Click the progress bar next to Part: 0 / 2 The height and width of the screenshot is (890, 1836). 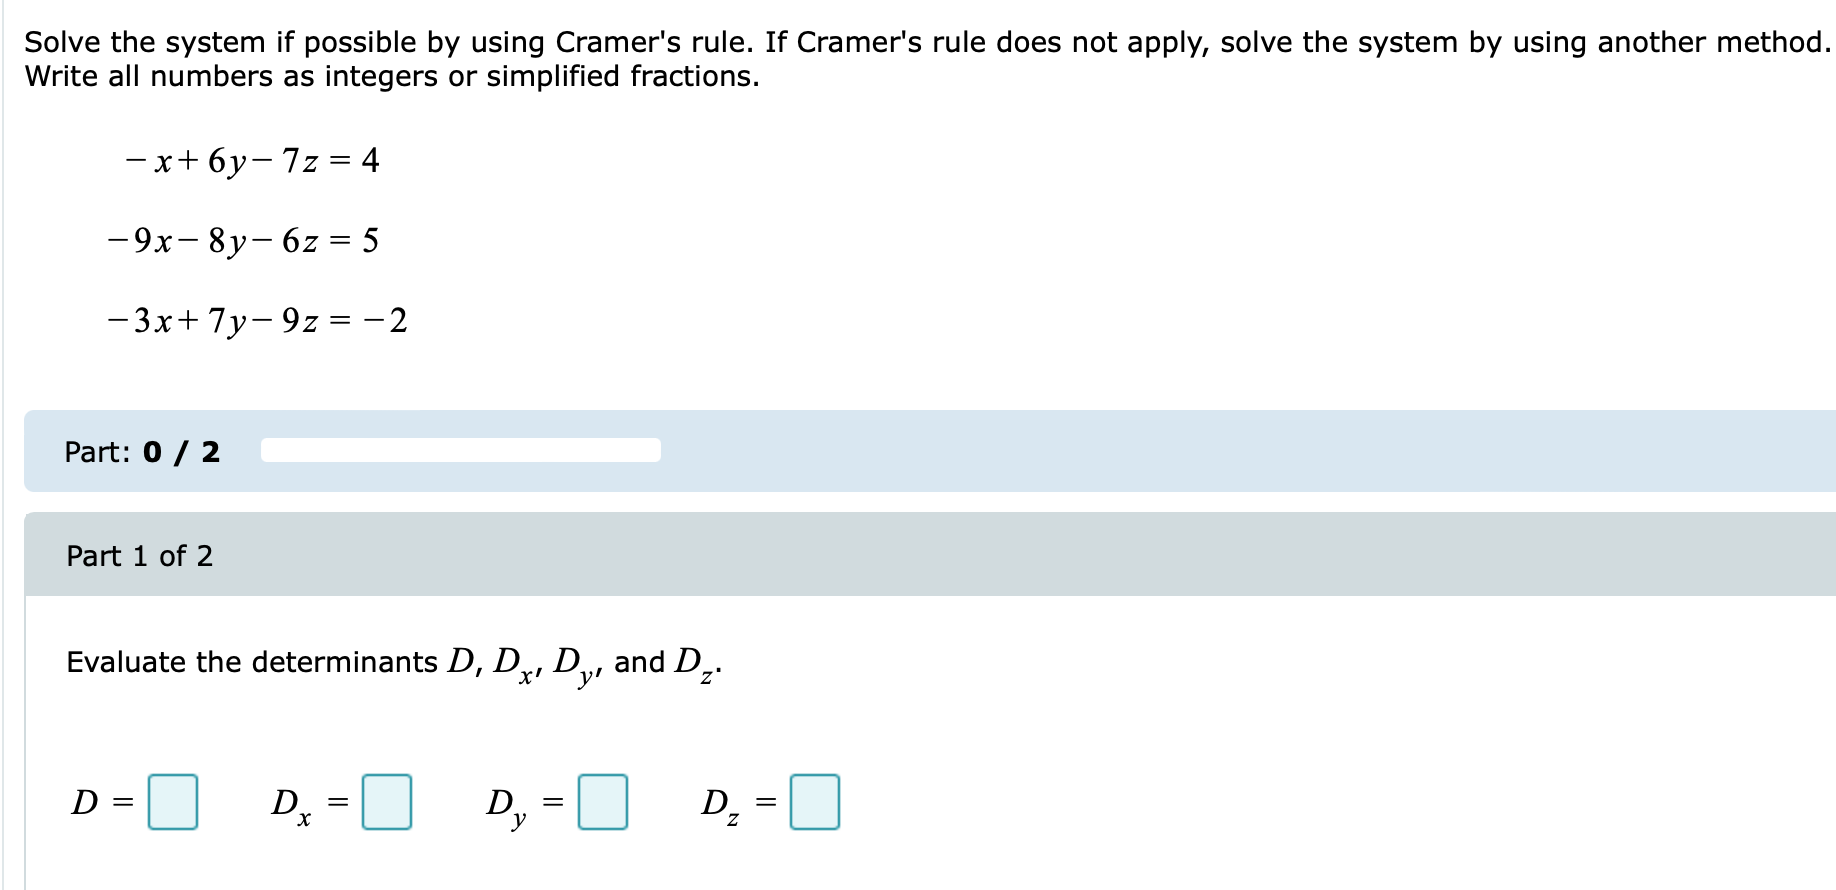tap(460, 451)
